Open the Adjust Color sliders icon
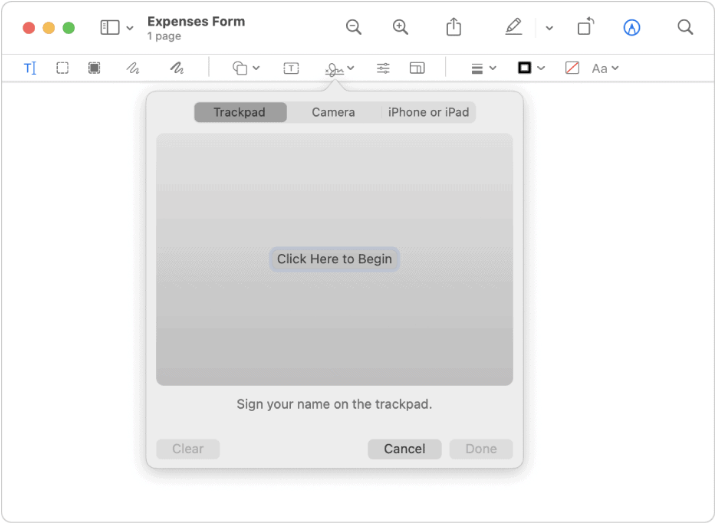 point(383,68)
